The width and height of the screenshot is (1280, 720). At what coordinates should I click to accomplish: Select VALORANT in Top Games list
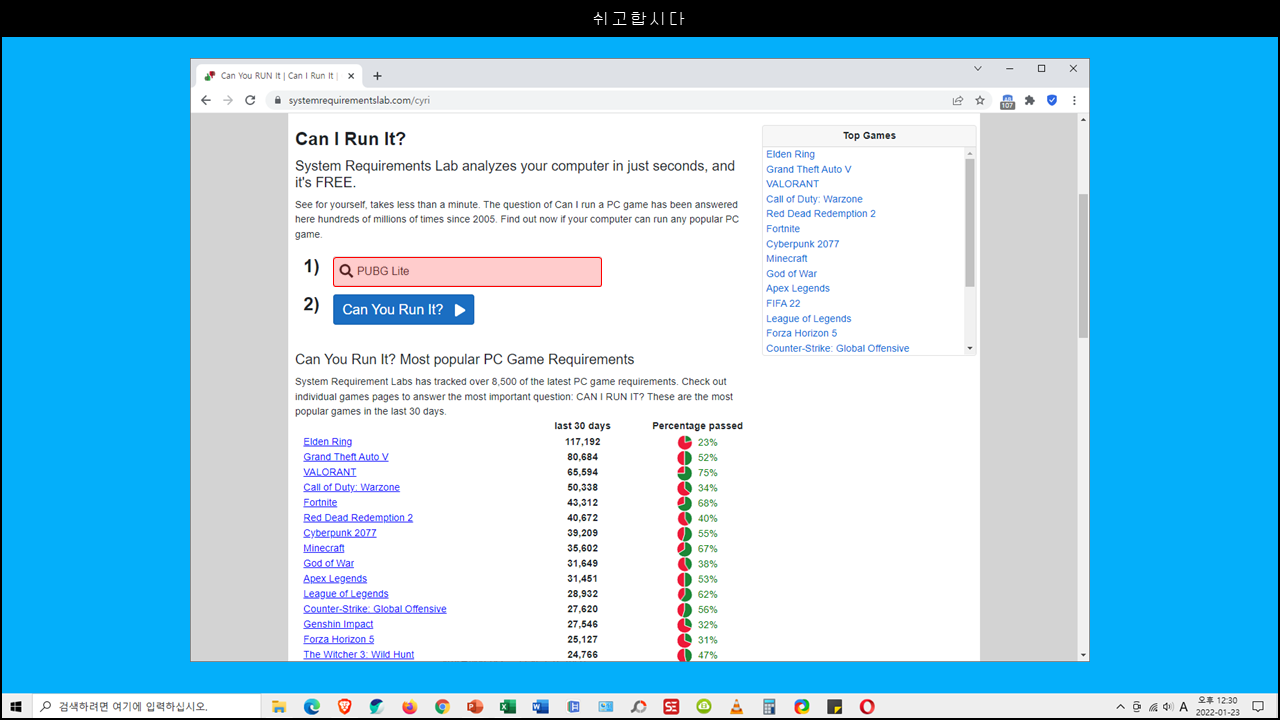tap(792, 184)
